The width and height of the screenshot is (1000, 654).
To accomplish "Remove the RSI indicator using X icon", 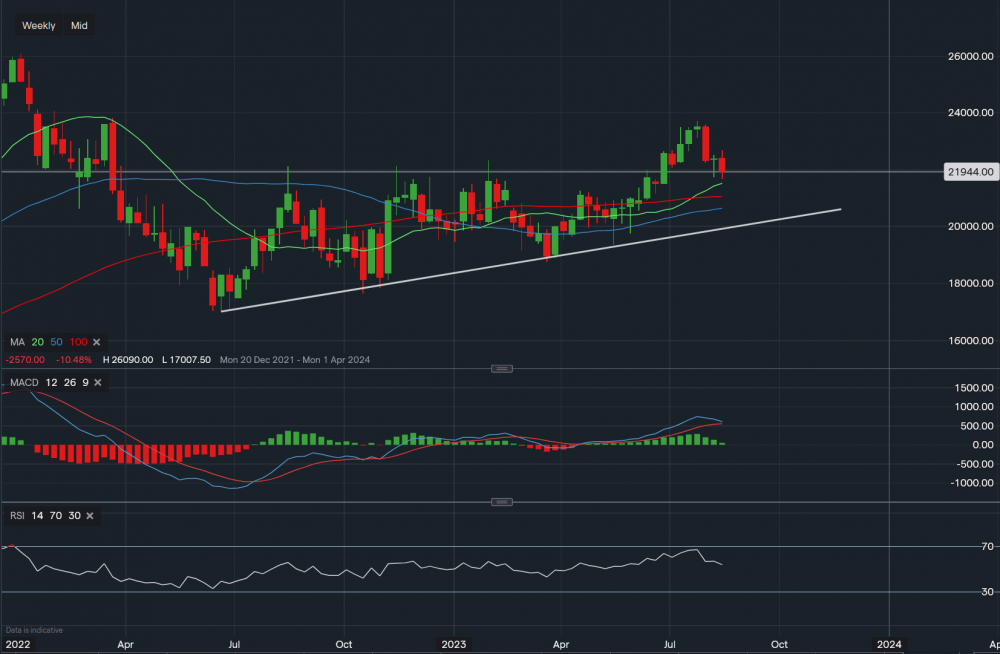I will (x=90, y=516).
